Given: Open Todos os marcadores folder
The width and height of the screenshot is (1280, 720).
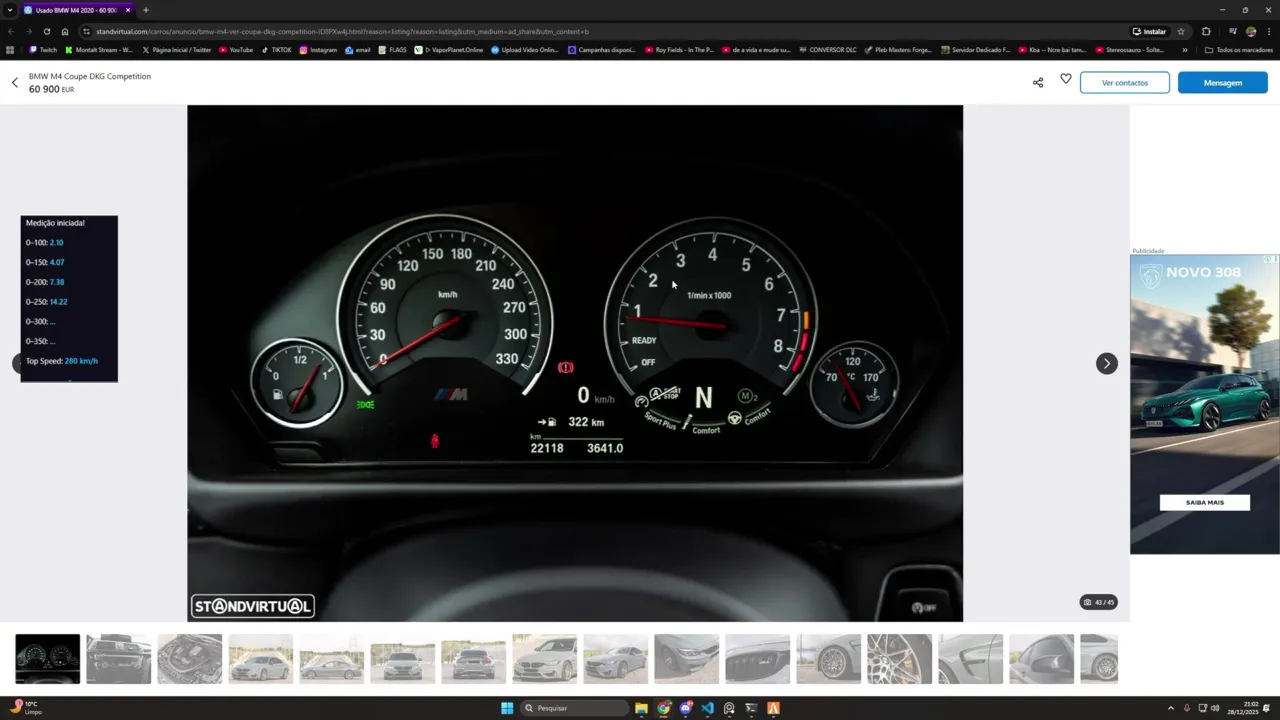Looking at the screenshot, I should click(1239, 49).
